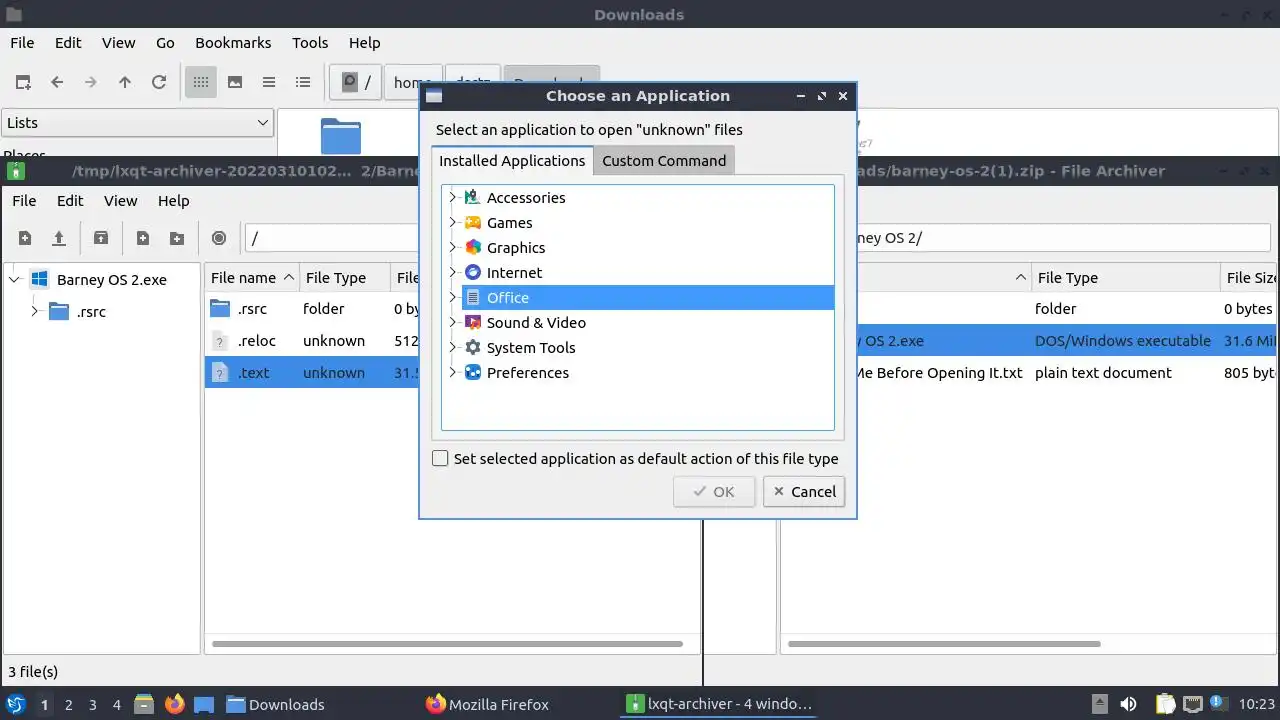Open the Bookmarks menu in Downloads window
Viewport: 1280px width, 720px height.
coord(233,43)
